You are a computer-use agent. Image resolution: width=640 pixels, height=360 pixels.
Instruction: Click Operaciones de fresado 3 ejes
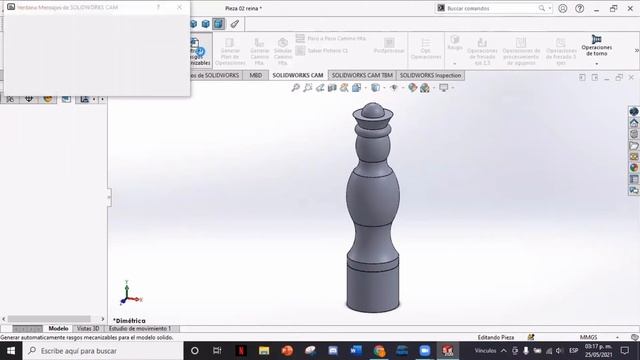point(561,51)
